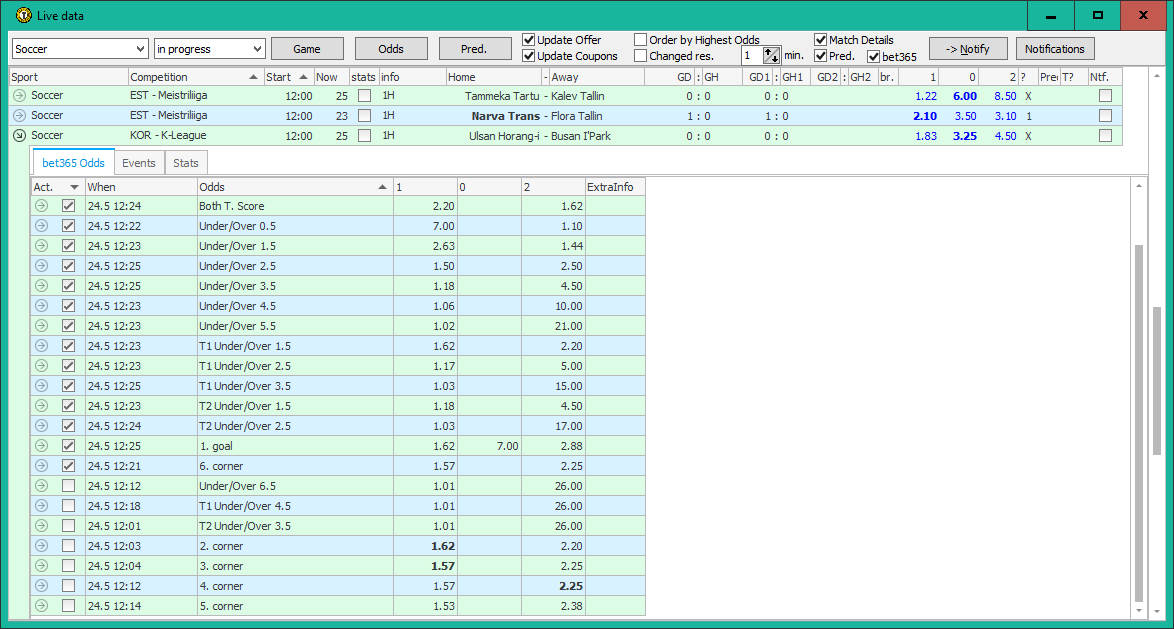Open the 'in progress' status dropdown

coord(259,47)
